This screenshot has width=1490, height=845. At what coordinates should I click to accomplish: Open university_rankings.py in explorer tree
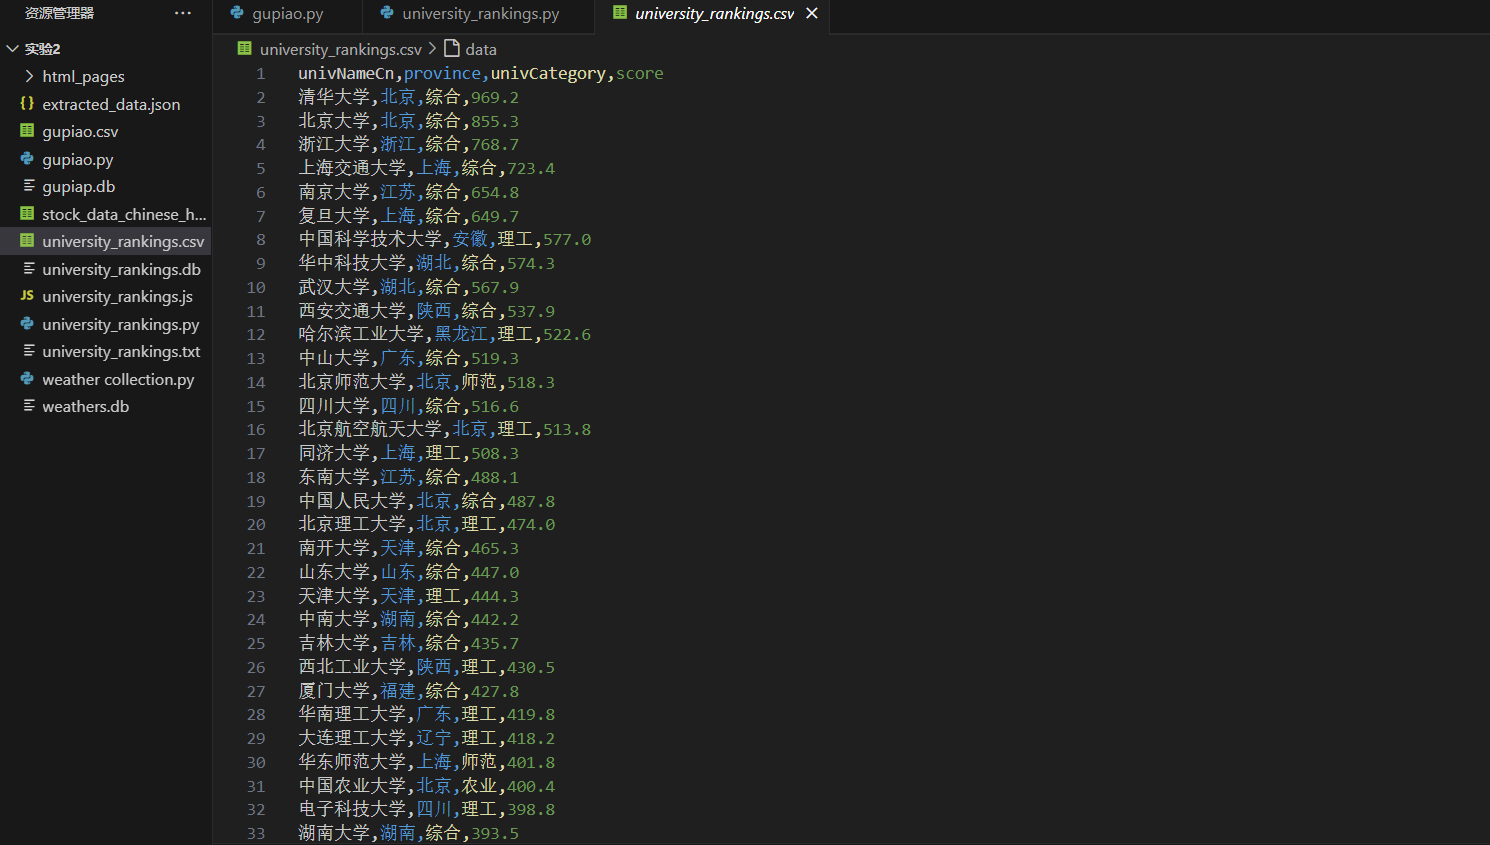pyautogui.click(x=121, y=324)
